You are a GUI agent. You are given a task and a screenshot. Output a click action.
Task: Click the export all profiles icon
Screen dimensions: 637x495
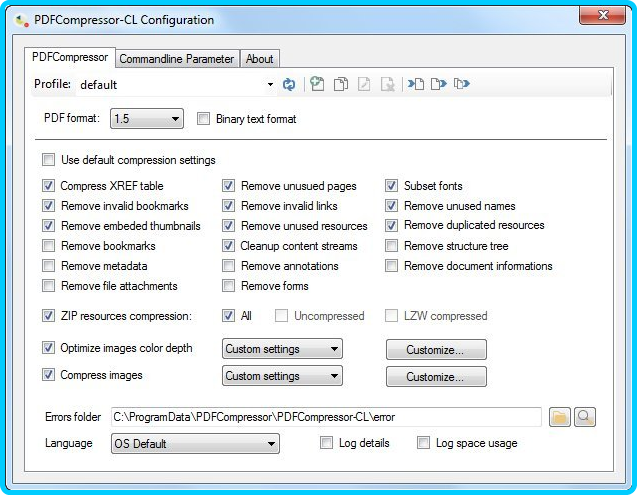[462, 84]
